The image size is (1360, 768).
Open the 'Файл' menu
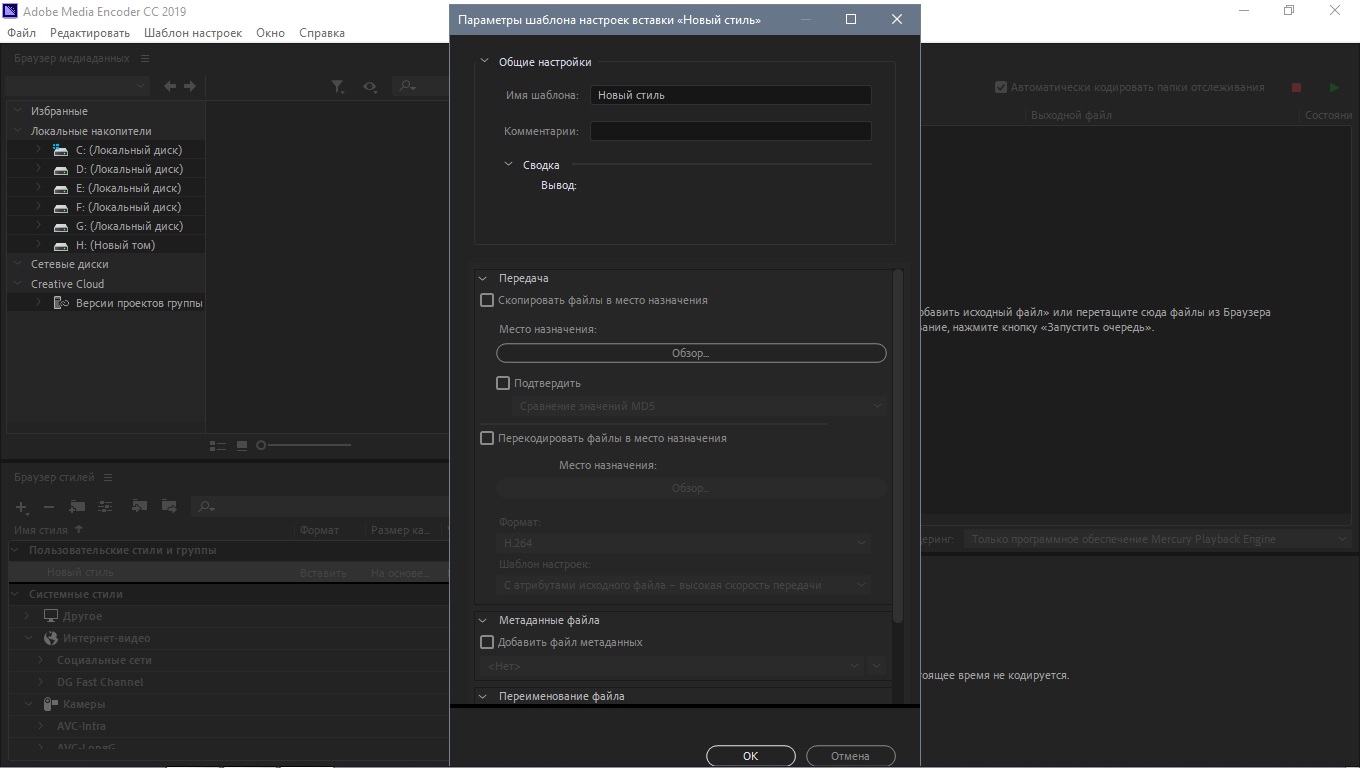[x=21, y=33]
